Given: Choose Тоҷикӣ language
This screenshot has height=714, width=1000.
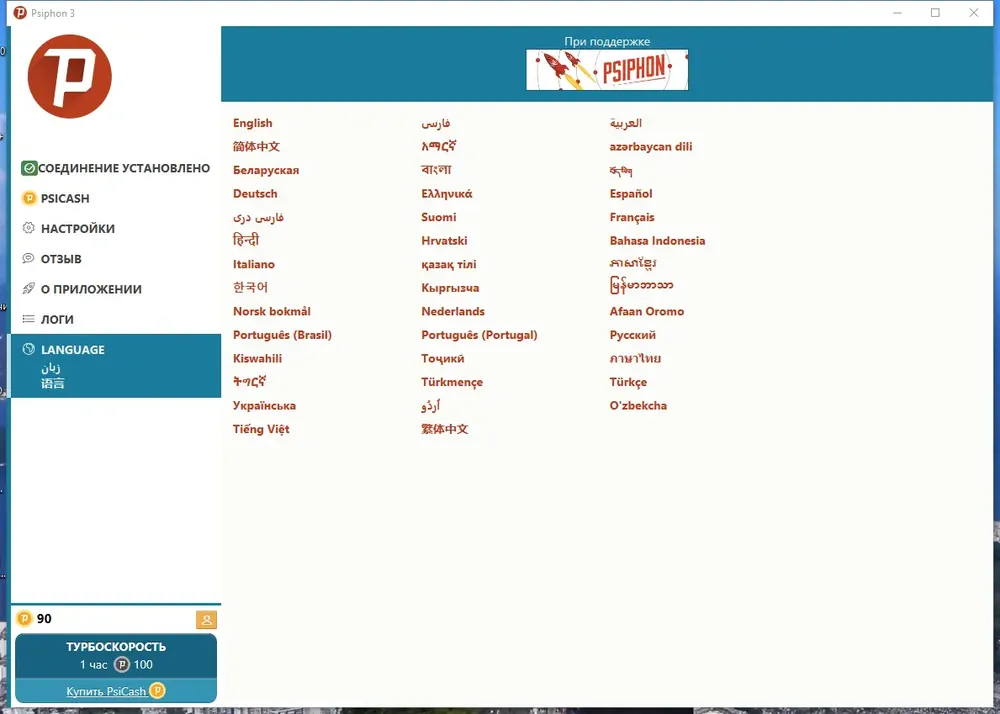Looking at the screenshot, I should [x=443, y=359].
